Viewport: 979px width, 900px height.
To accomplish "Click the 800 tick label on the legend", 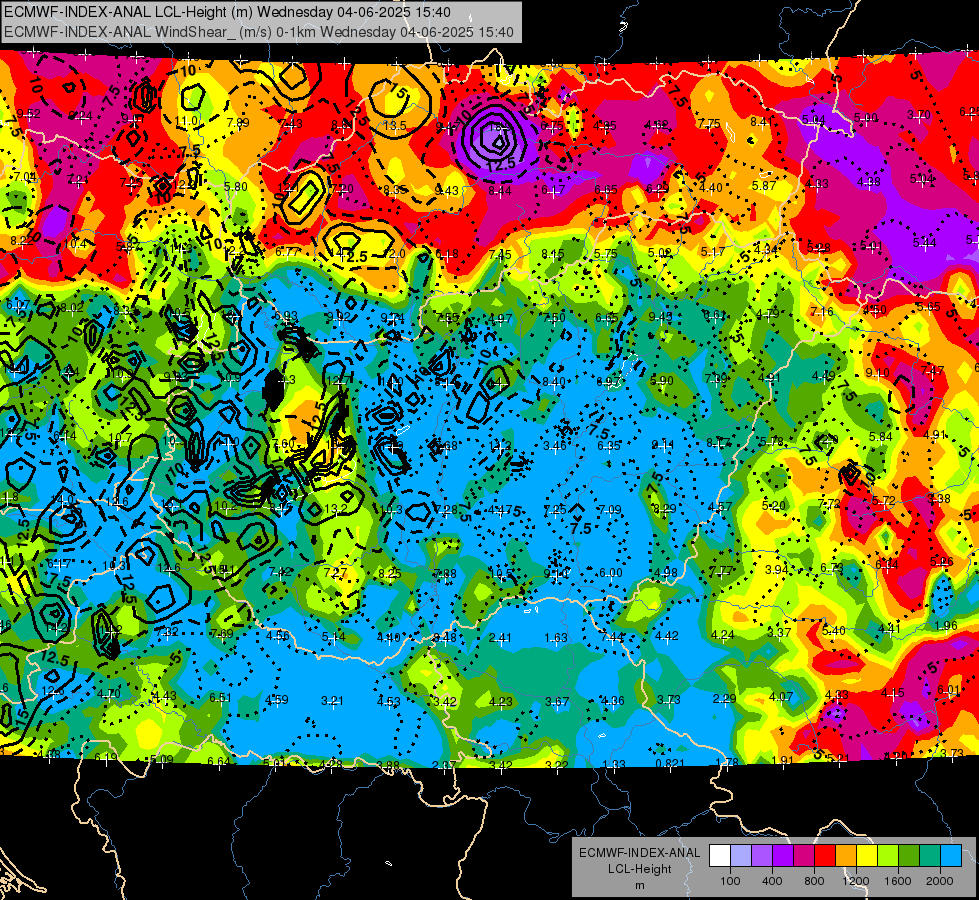I will pos(814,881).
